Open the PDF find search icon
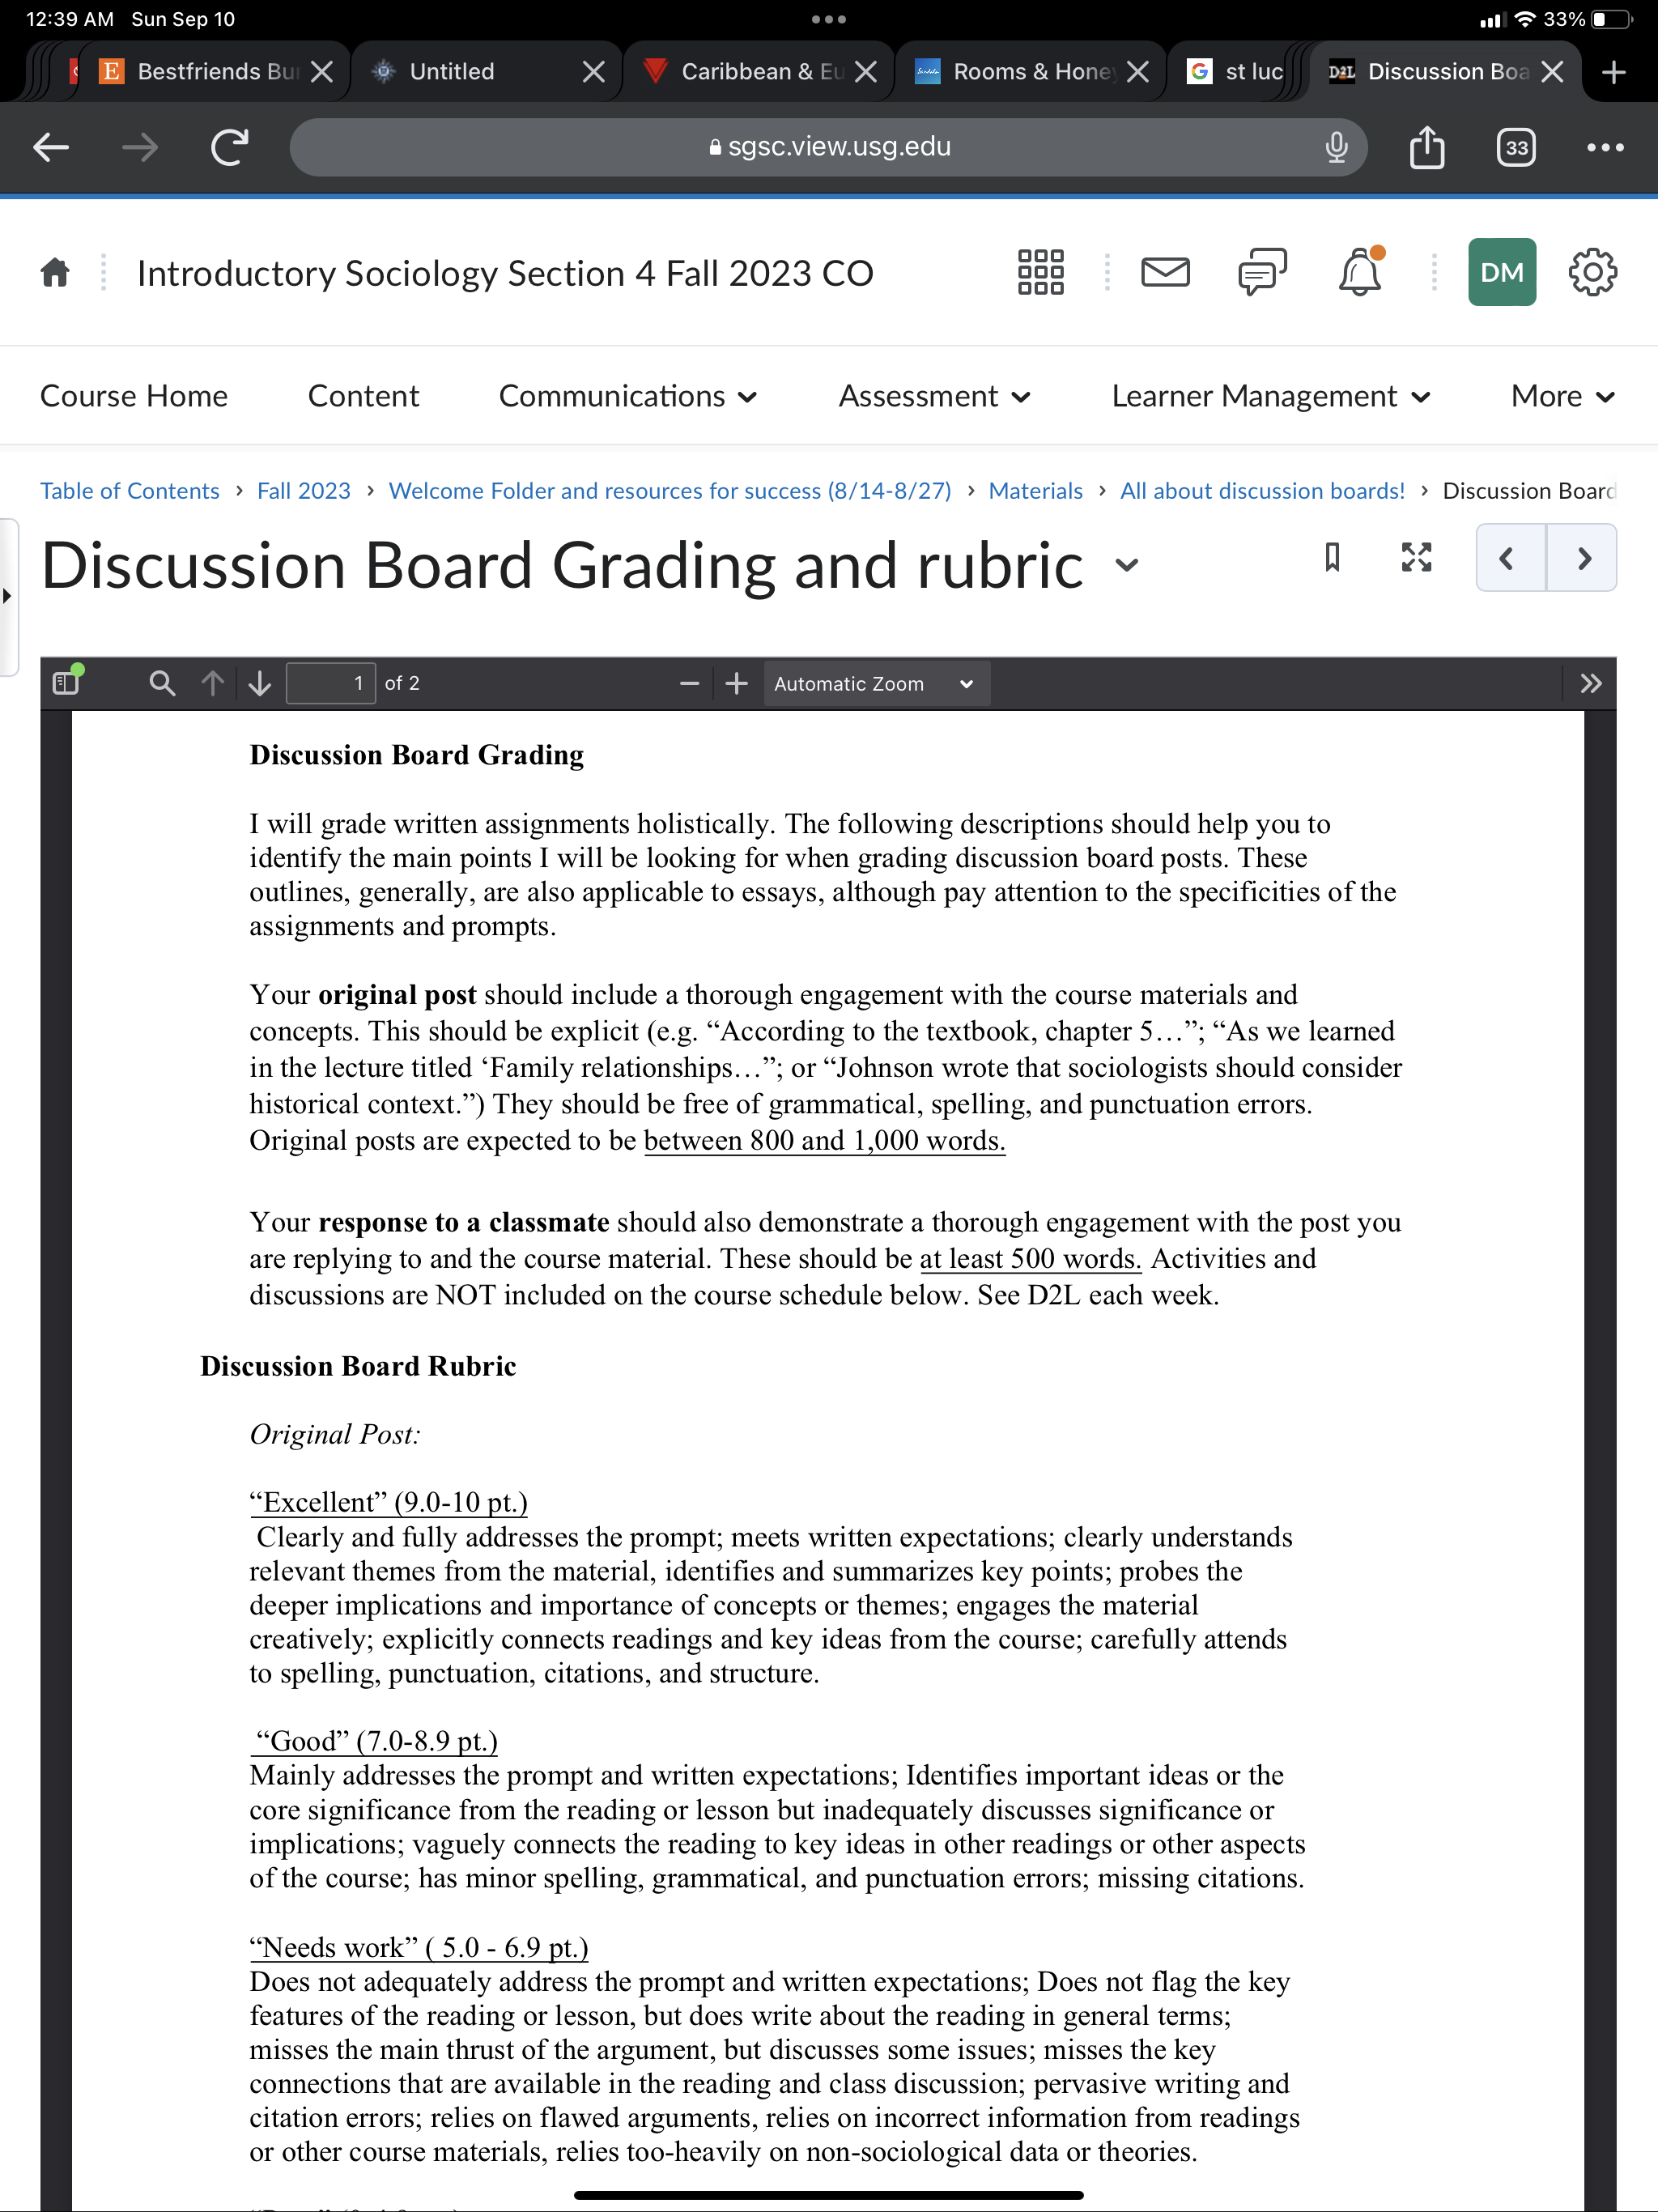Screen dimensions: 1658x2212 coord(162,683)
